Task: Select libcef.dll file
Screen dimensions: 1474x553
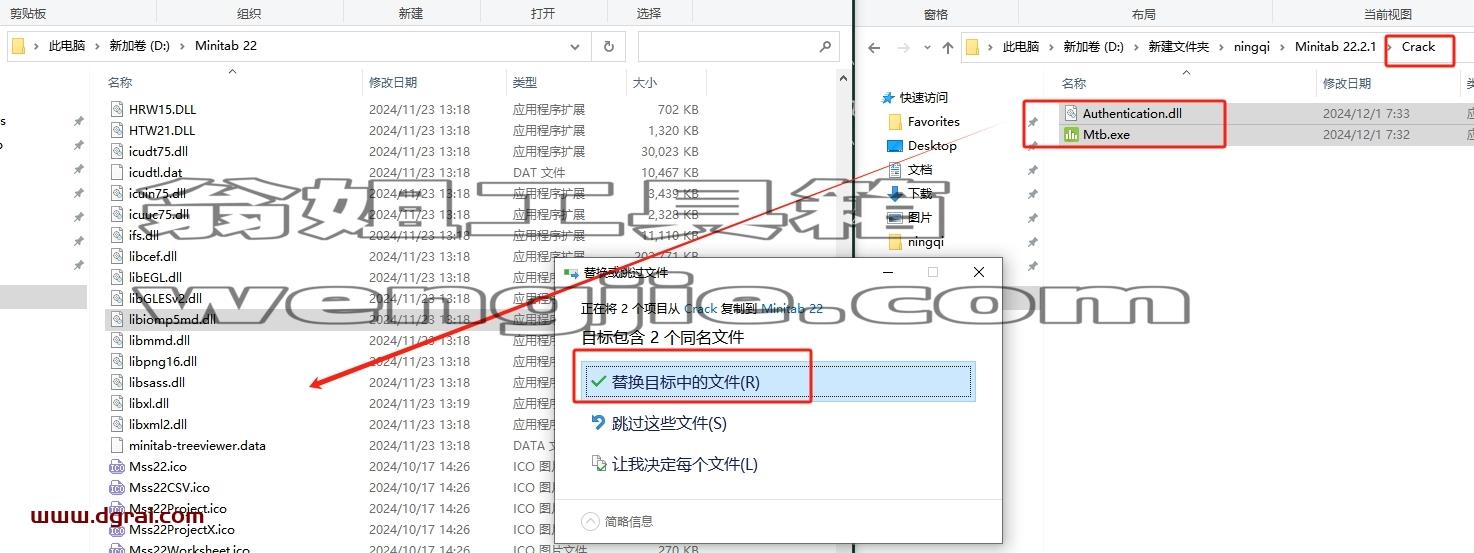Action: coord(153,257)
